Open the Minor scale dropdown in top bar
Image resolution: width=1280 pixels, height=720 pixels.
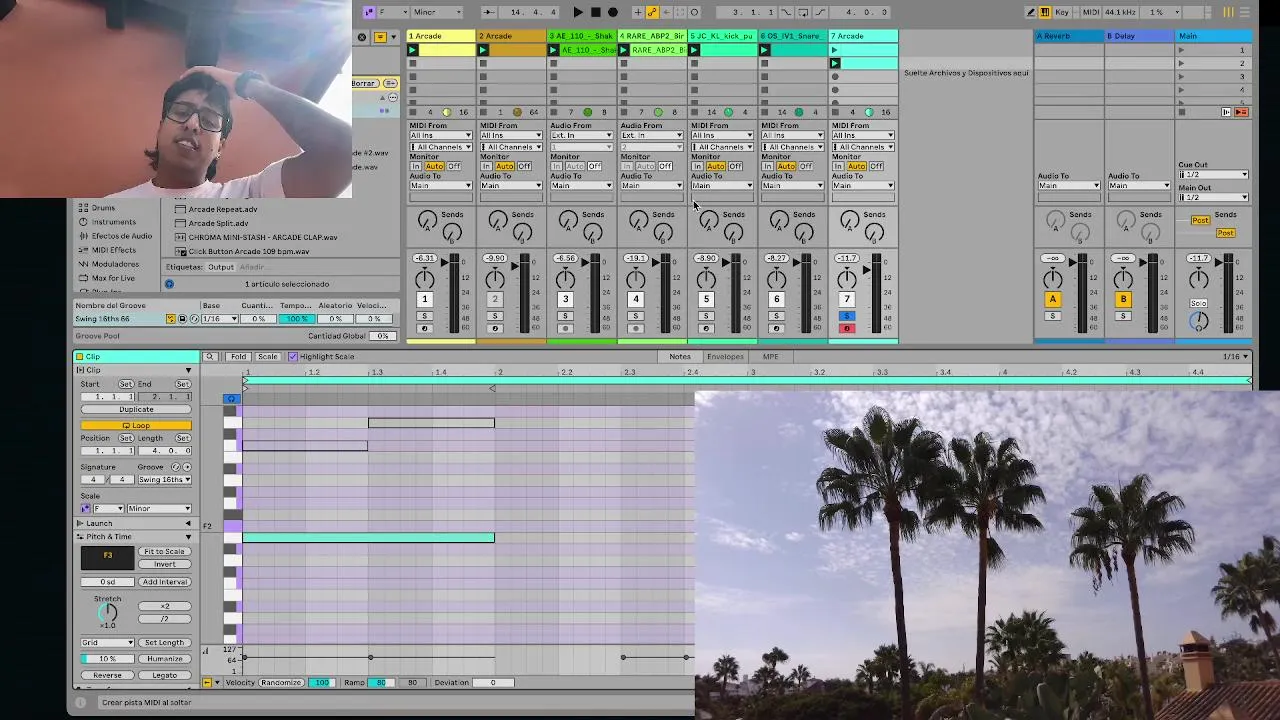(437, 12)
